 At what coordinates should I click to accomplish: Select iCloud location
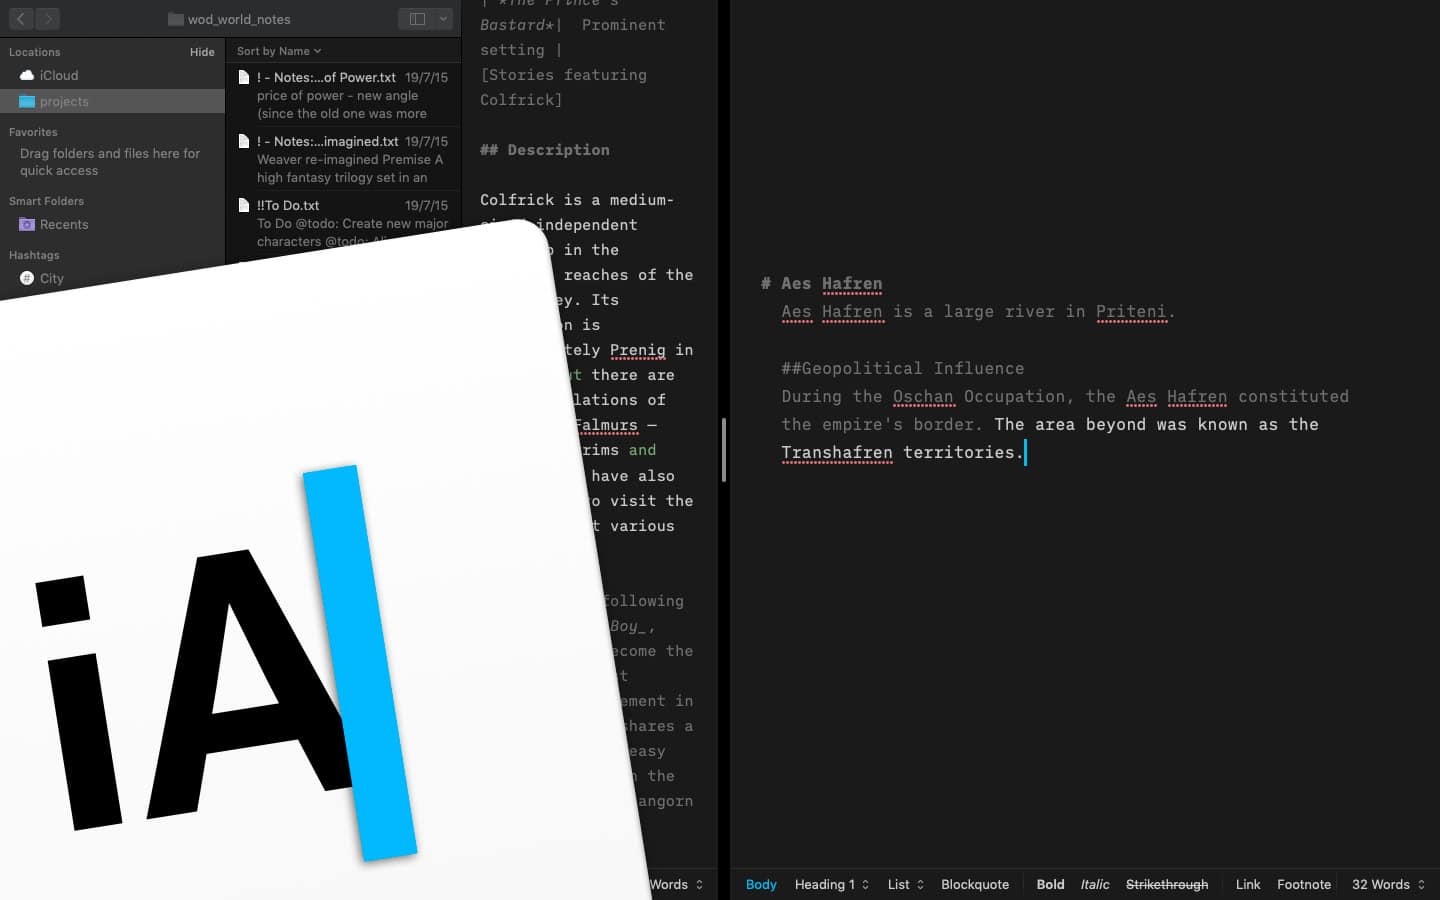[x=112, y=75]
